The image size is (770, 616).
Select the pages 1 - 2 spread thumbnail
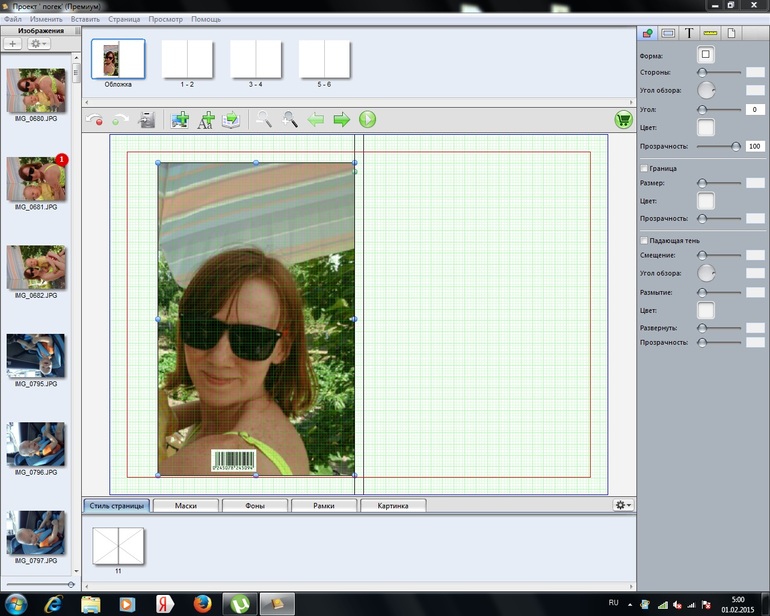187,59
